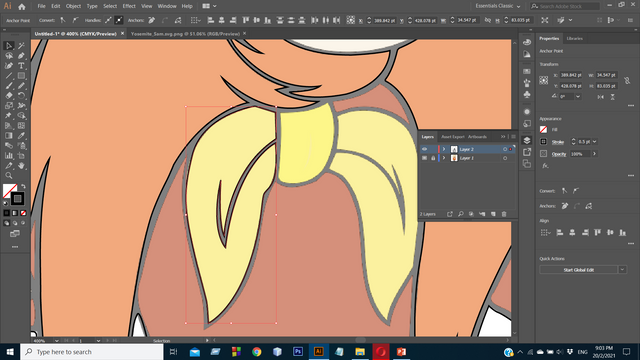Select the Hand tool
640x360 pixels.
coord(21,166)
